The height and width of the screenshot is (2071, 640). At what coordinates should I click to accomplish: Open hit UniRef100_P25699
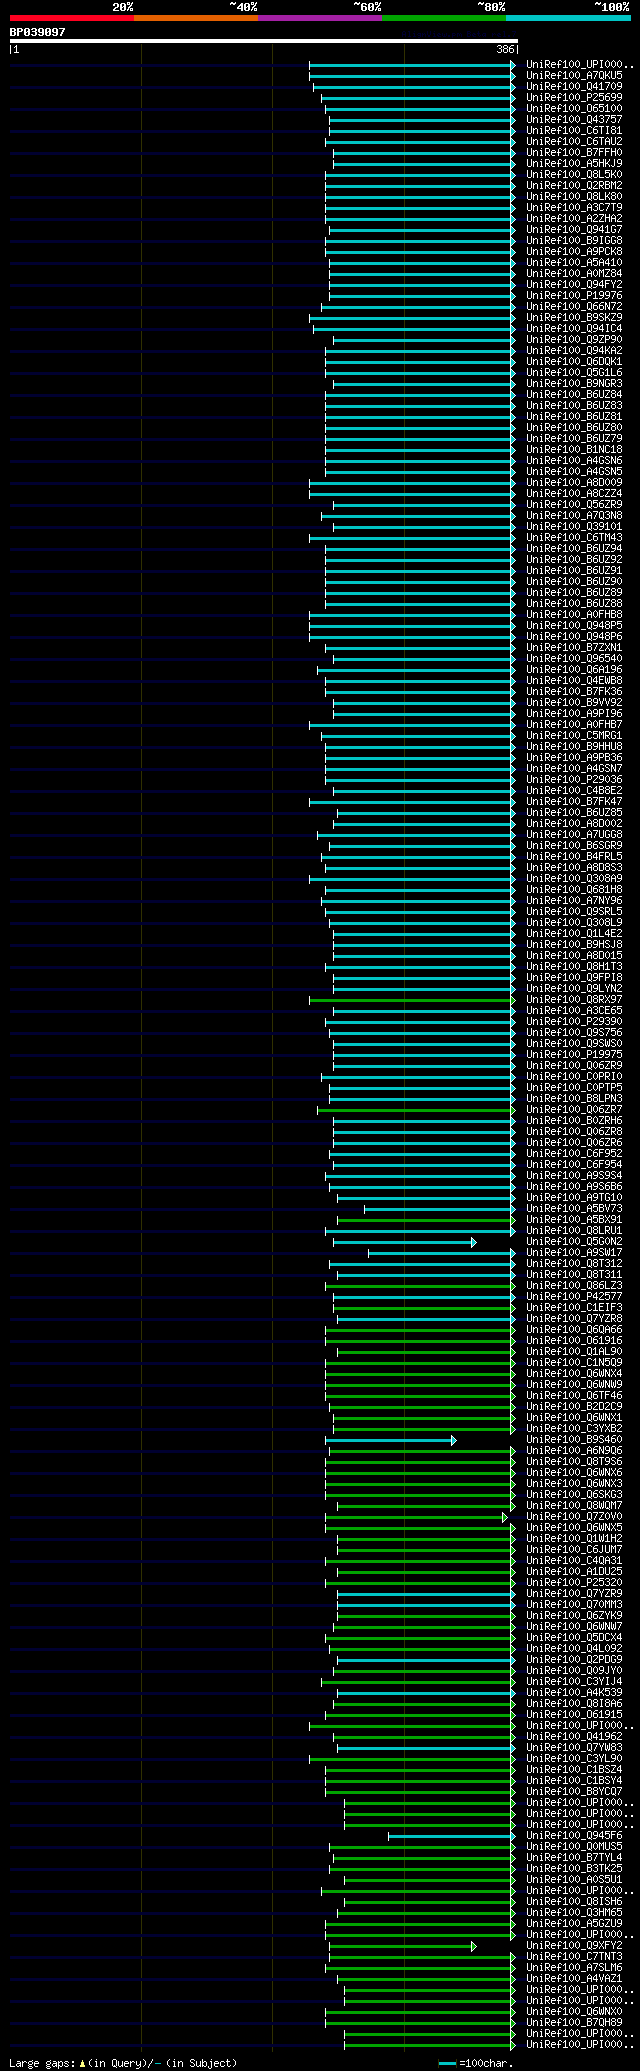(574, 97)
